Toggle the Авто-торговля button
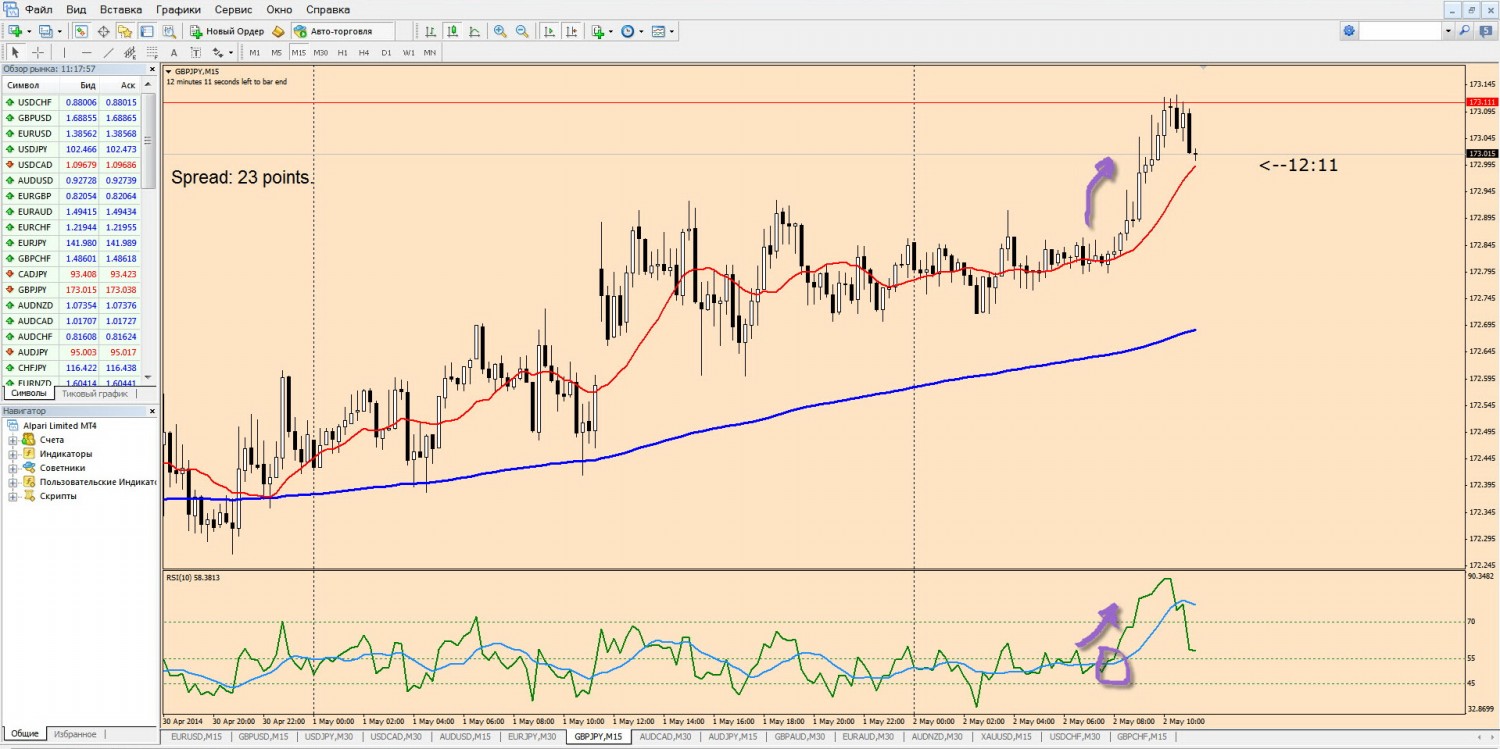1500x749 pixels. tap(343, 31)
